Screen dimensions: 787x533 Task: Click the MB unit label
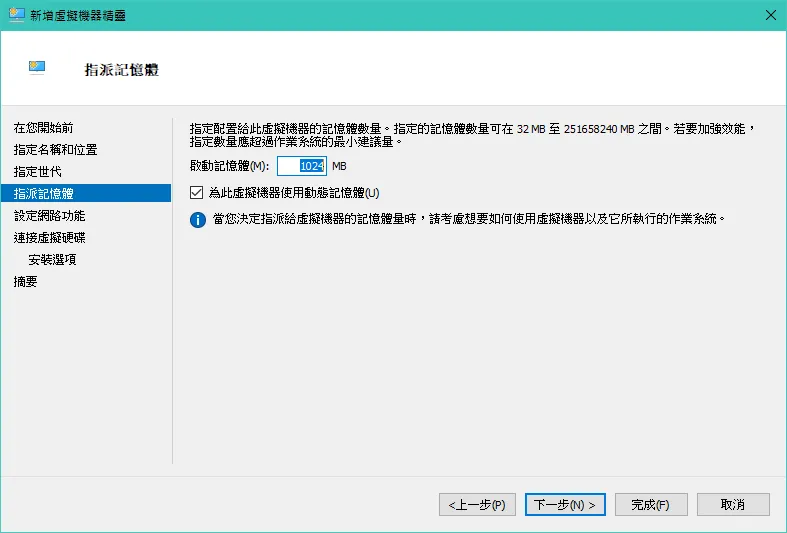point(339,166)
